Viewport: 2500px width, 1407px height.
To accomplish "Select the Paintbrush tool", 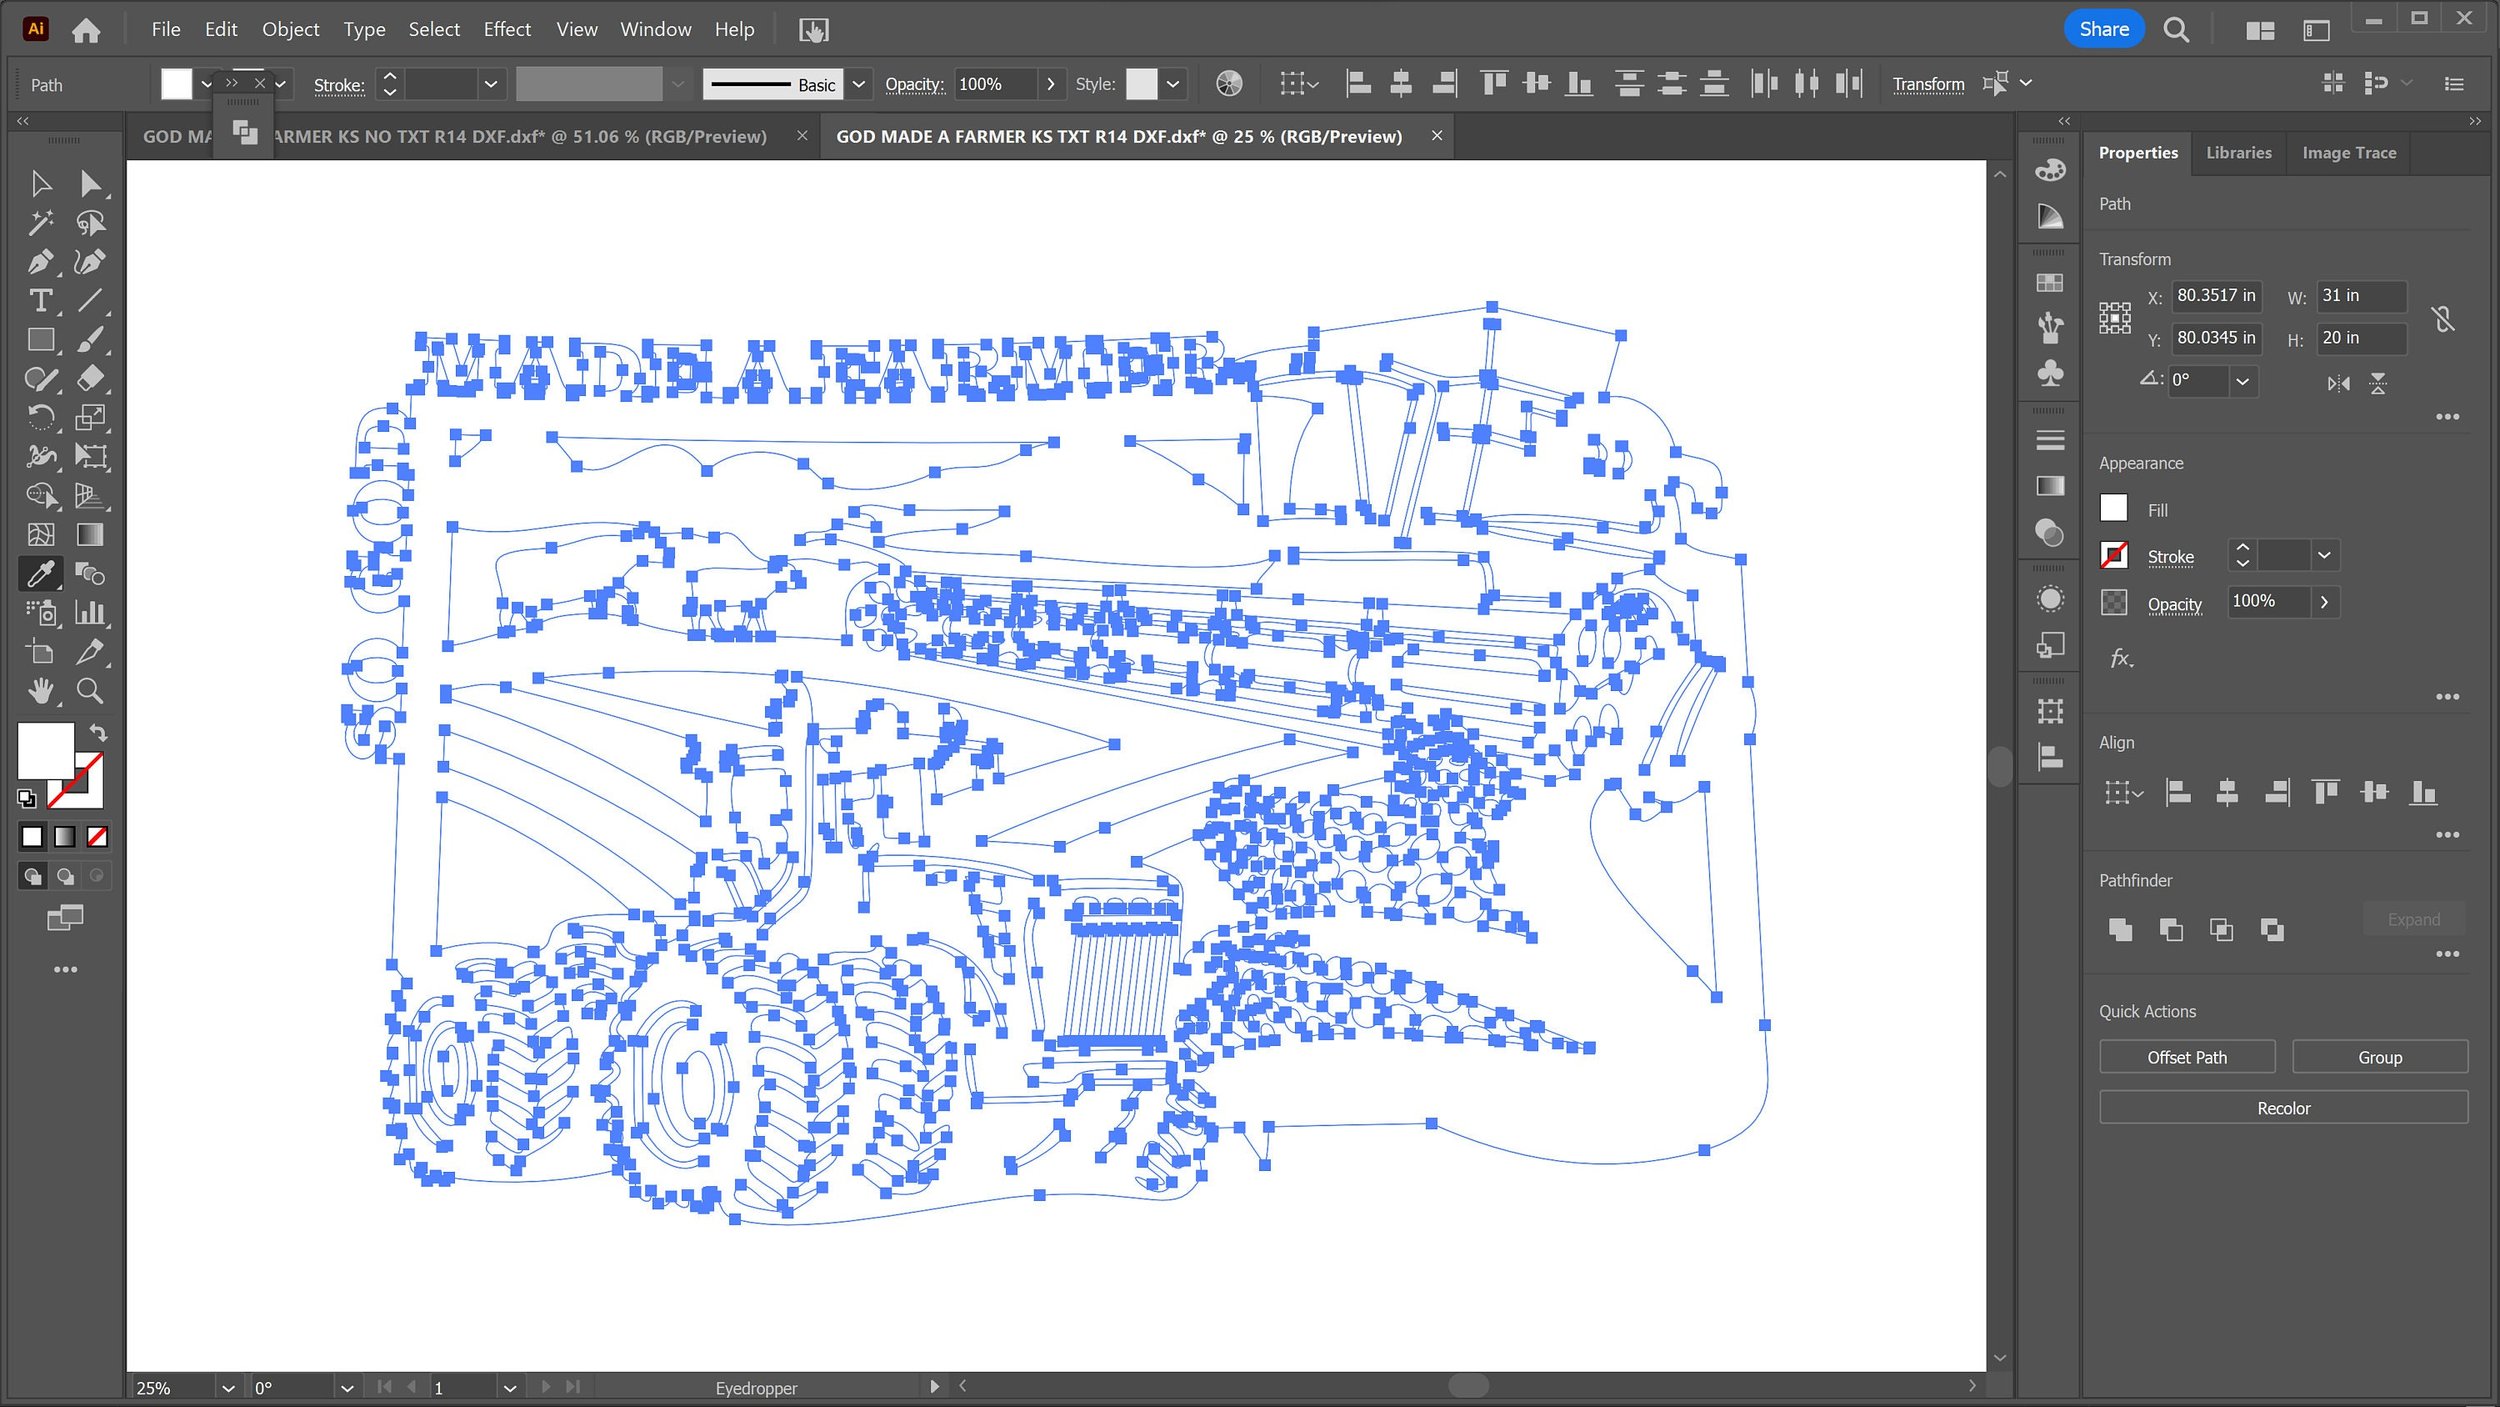I will [x=90, y=340].
